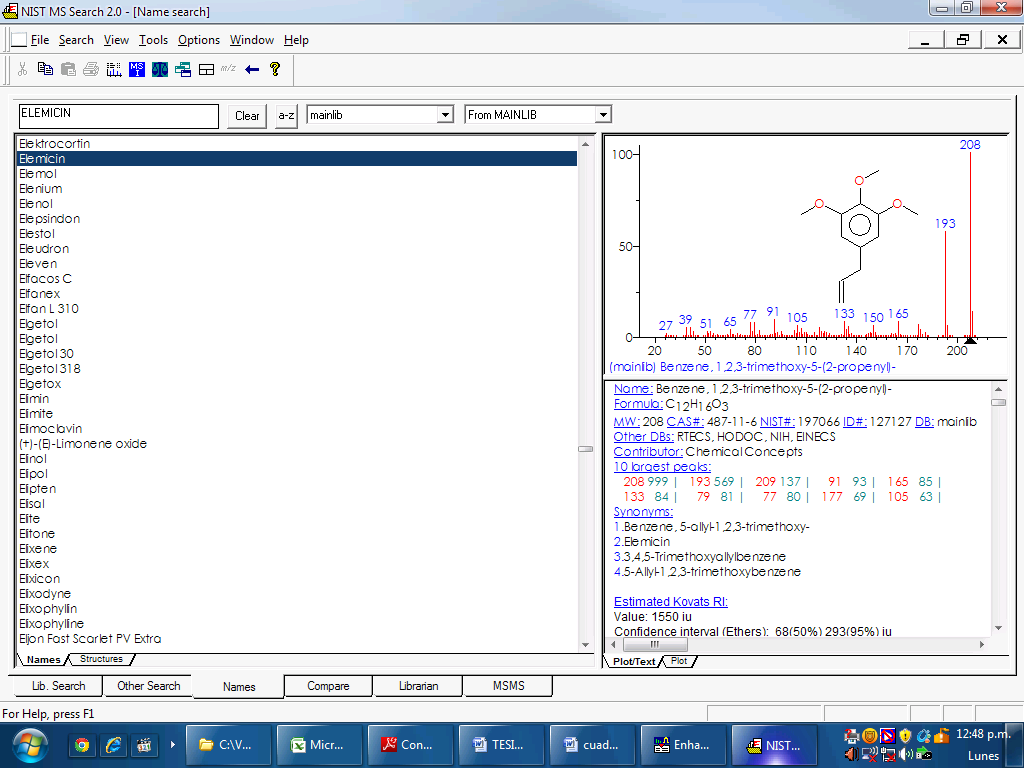Select Elektrocortin in the names list

tap(54, 144)
